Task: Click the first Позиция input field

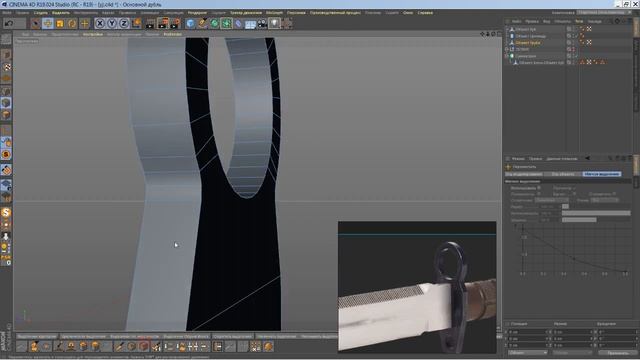Action: point(528,332)
